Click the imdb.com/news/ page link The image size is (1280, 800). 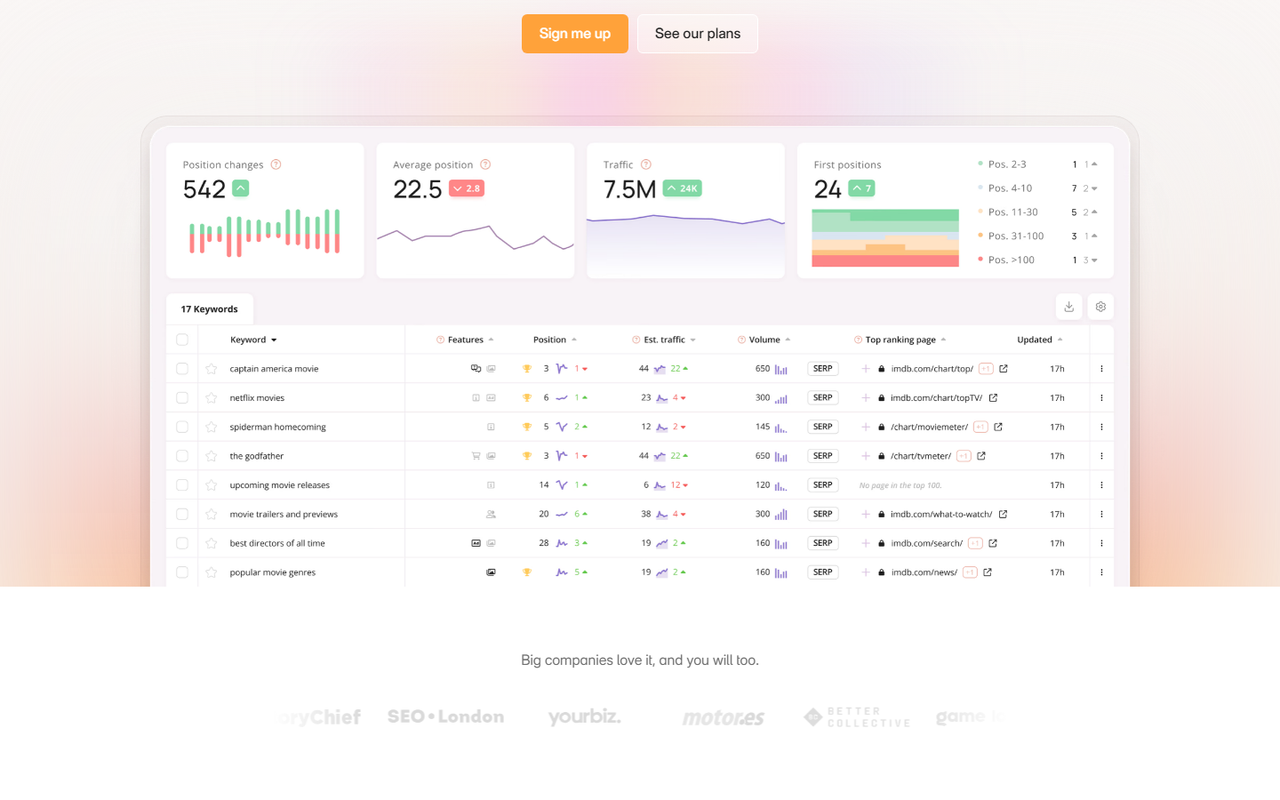click(924, 572)
